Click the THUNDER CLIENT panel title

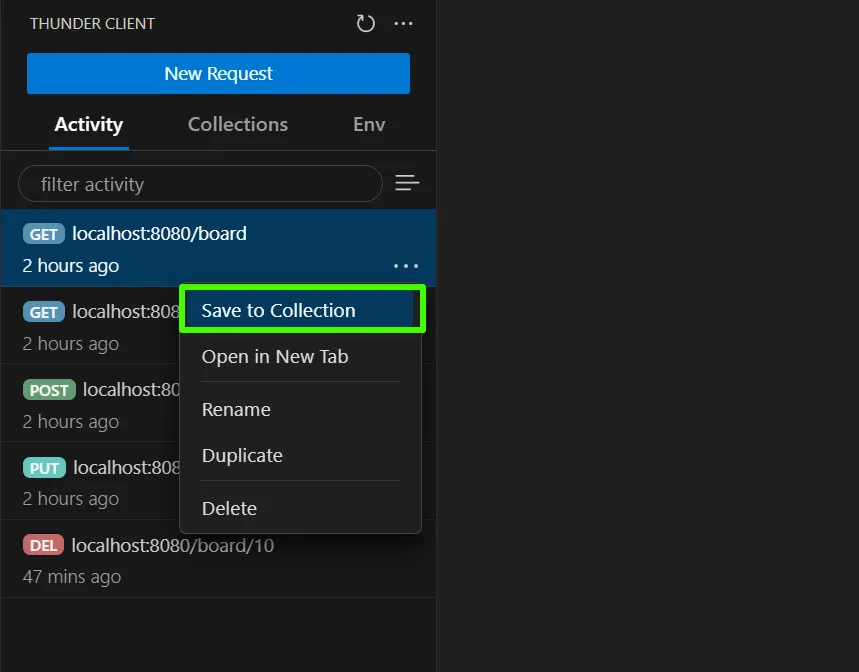tap(92, 24)
